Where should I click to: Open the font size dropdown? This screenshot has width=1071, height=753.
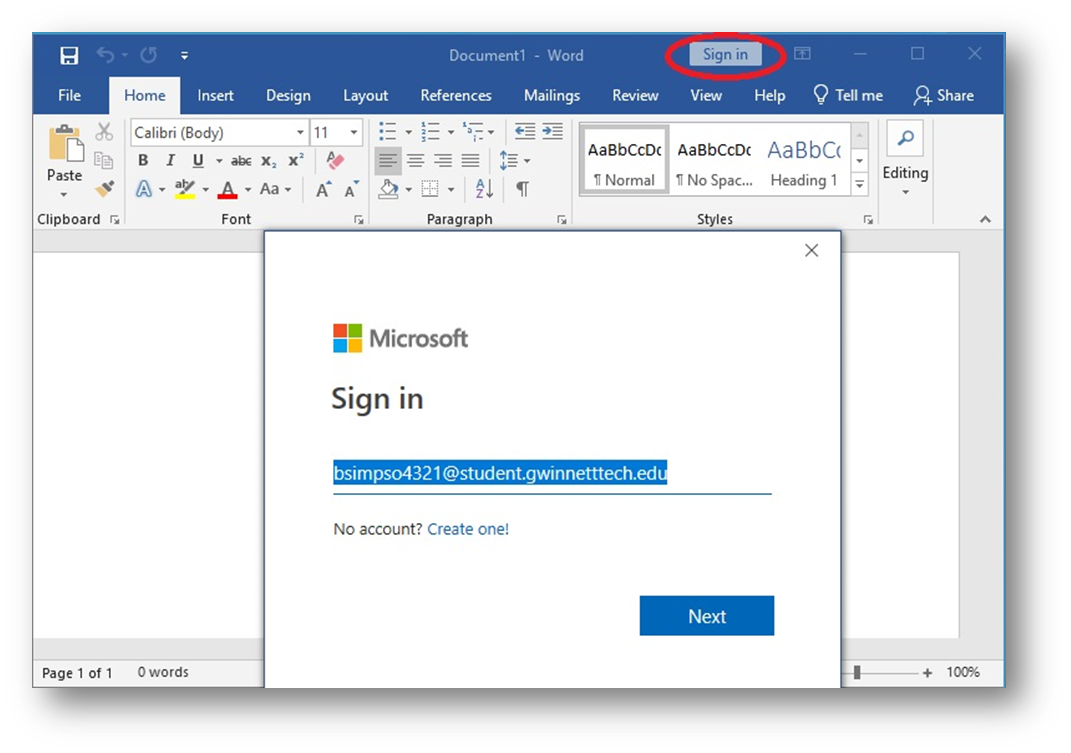point(354,133)
